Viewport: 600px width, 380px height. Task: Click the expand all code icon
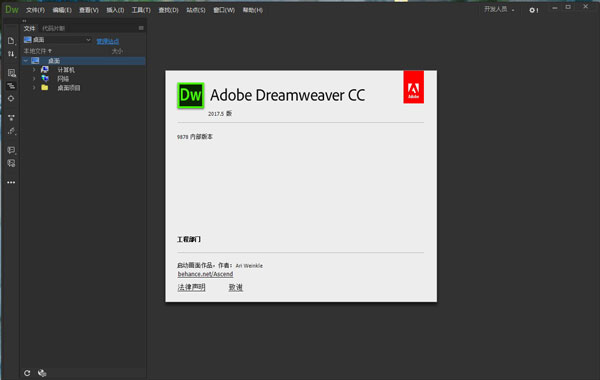point(11,117)
